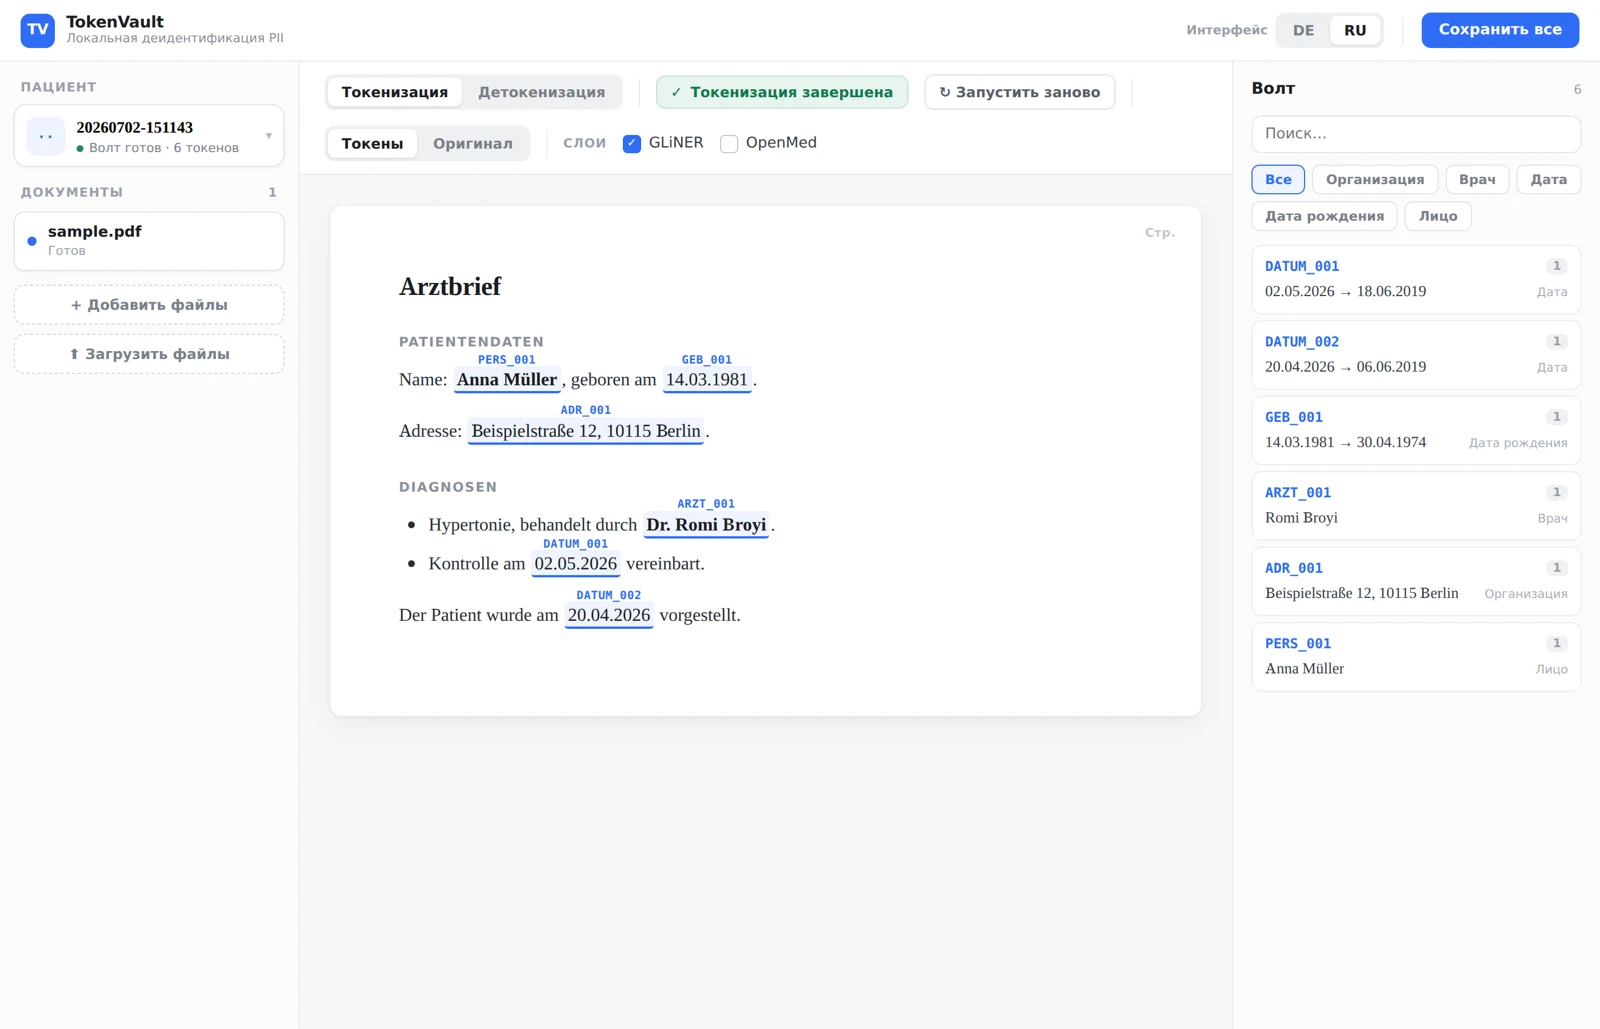Filter vault by Лицо

(1438, 216)
